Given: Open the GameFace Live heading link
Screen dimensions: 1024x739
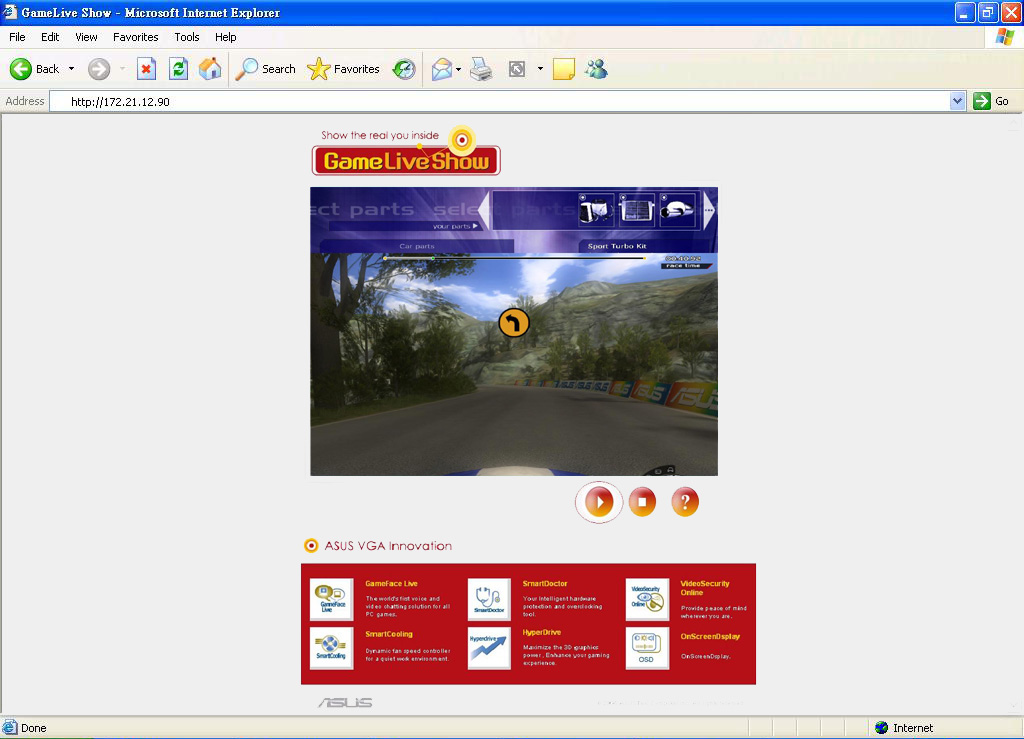Looking at the screenshot, I should point(391,584).
